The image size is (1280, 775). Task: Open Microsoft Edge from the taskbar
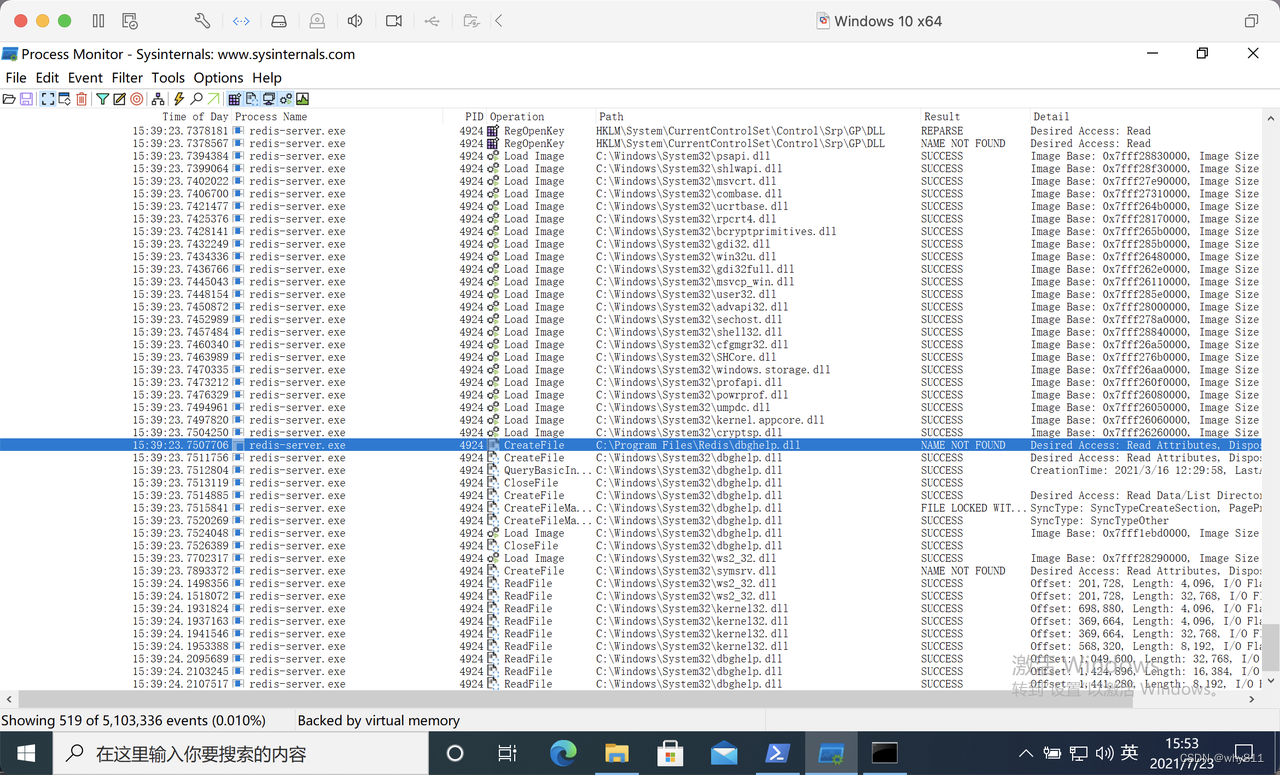pyautogui.click(x=563, y=753)
